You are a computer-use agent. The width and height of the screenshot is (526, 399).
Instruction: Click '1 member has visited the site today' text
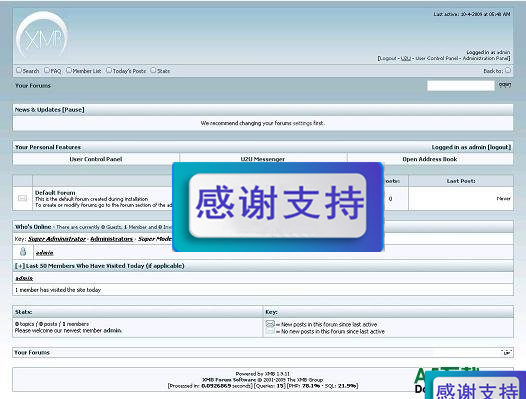(x=58, y=290)
